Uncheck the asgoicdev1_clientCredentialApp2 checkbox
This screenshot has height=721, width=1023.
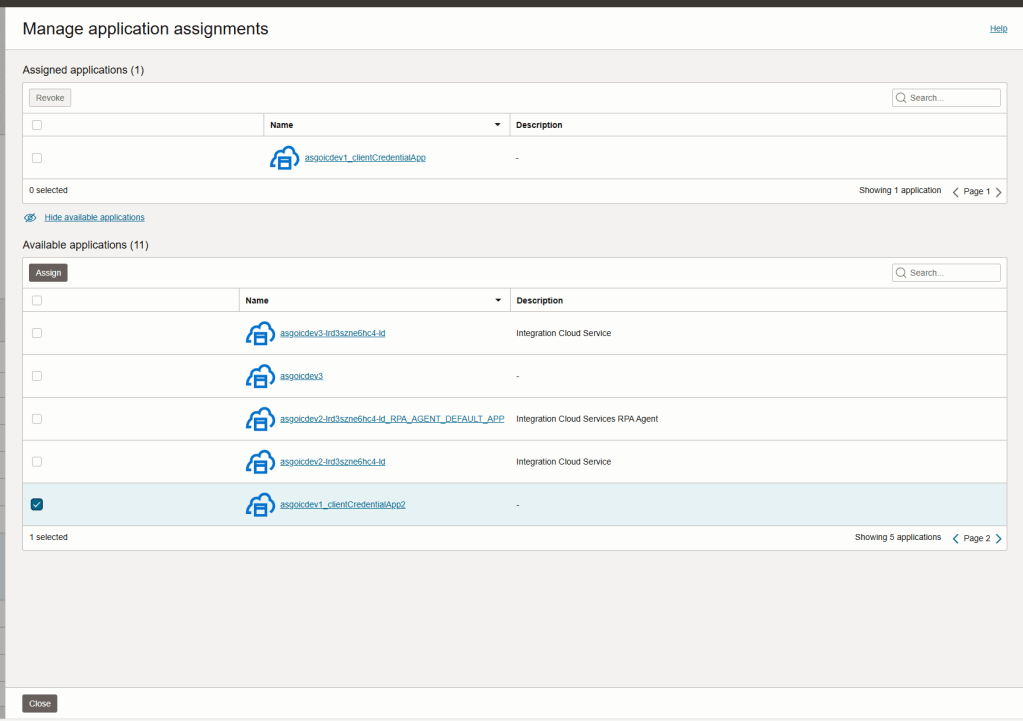coord(37,505)
